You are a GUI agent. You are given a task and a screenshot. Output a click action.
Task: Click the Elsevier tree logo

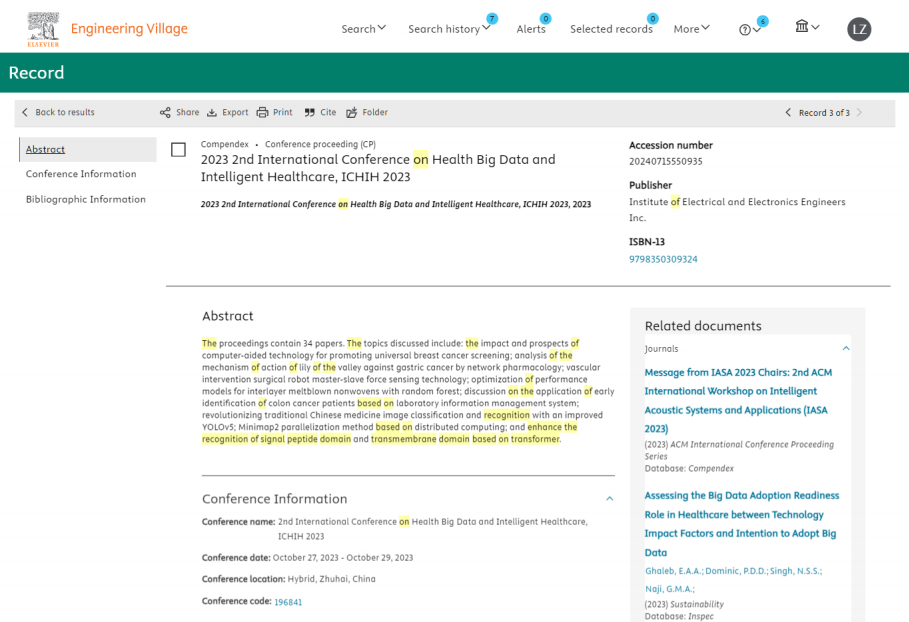coord(43,29)
